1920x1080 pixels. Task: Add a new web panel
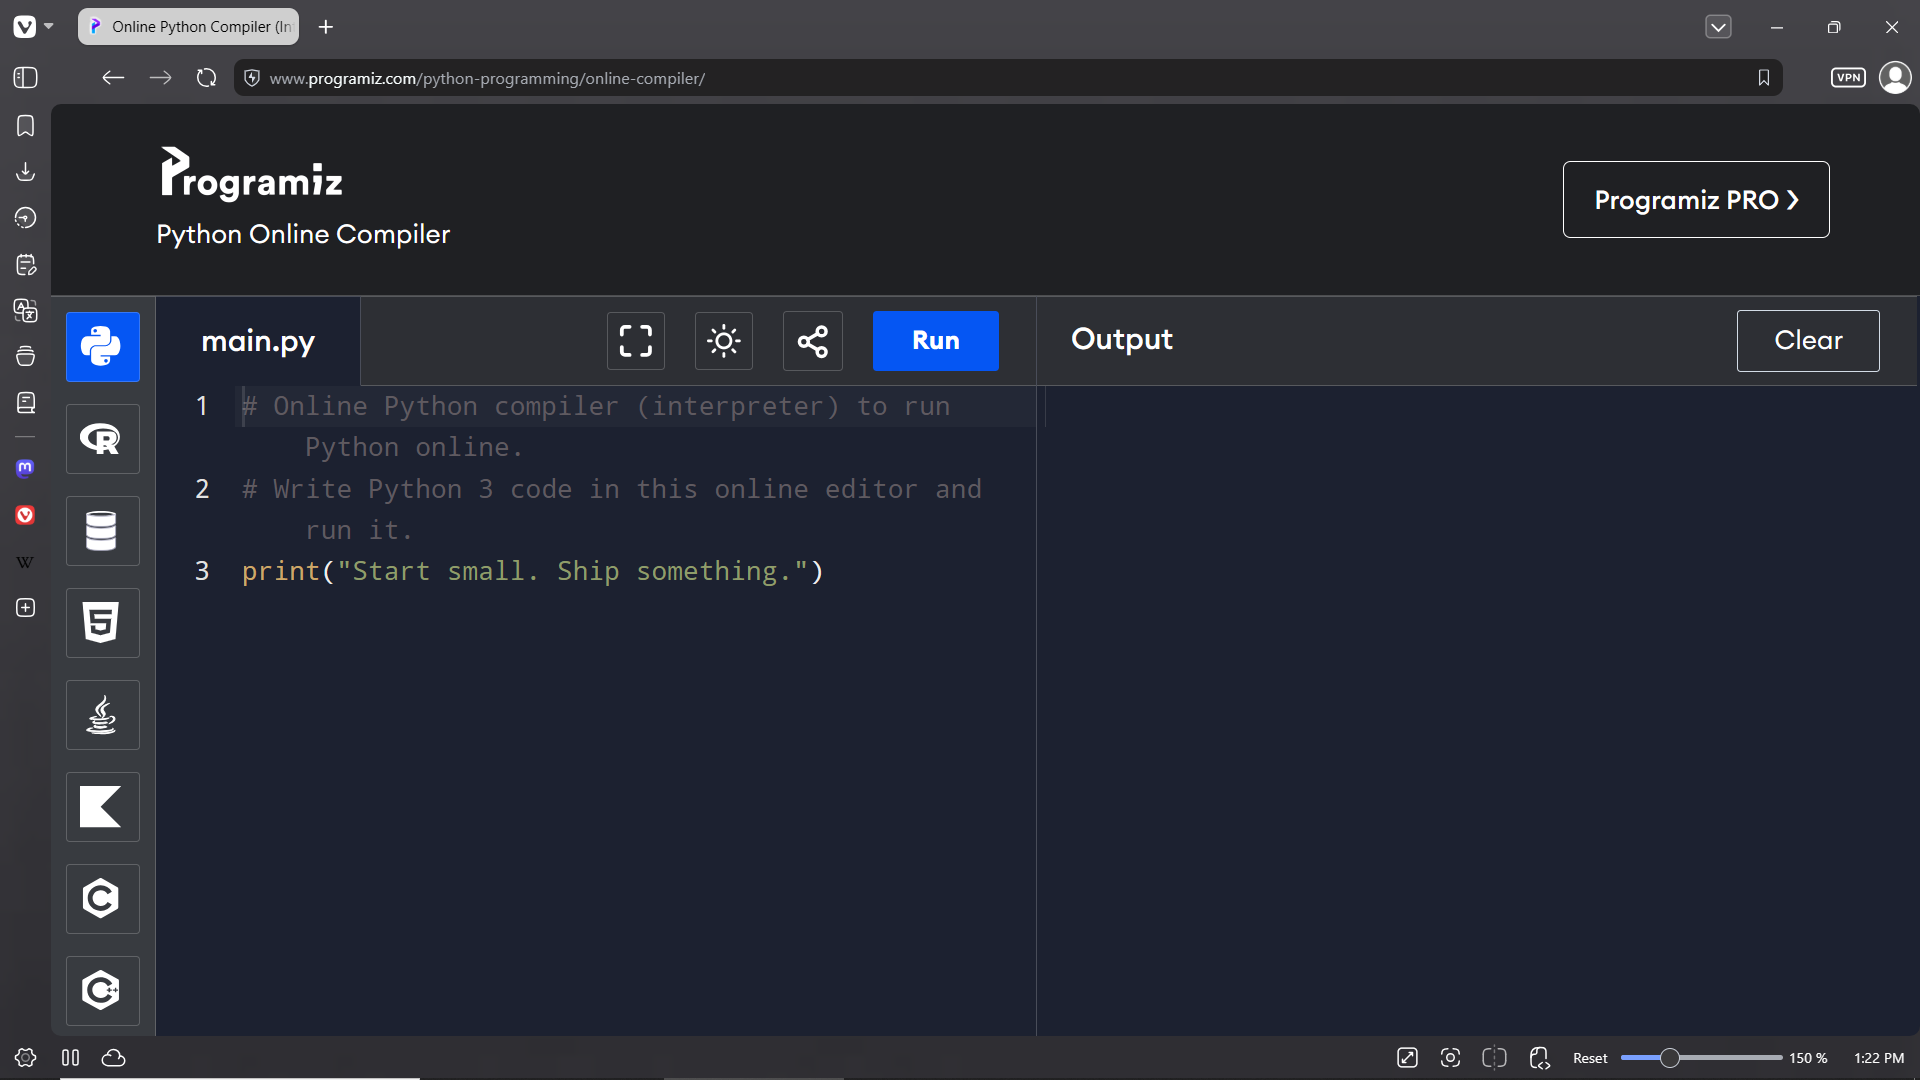[26, 608]
